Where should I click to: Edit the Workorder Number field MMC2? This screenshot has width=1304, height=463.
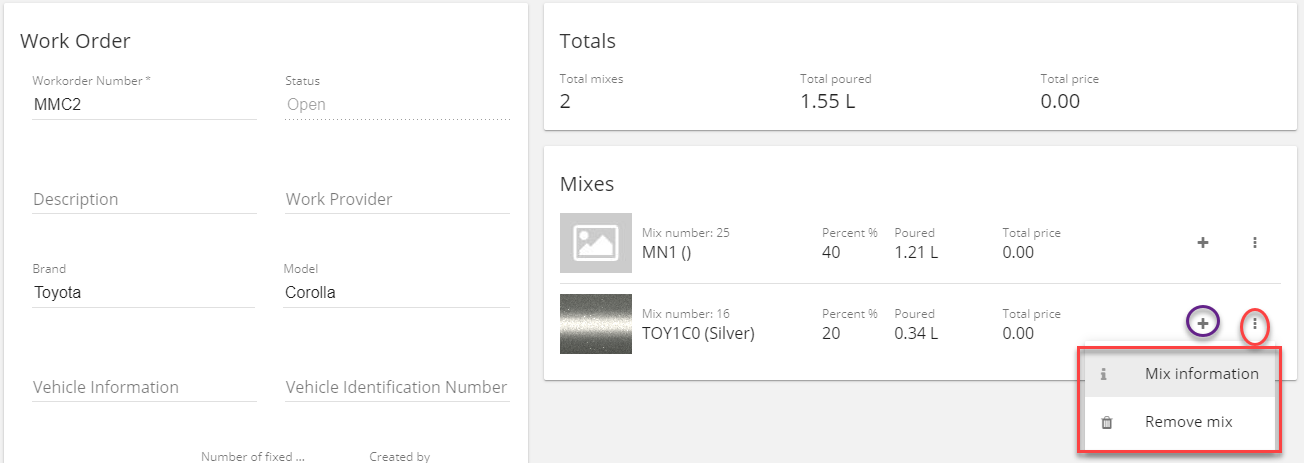(144, 104)
